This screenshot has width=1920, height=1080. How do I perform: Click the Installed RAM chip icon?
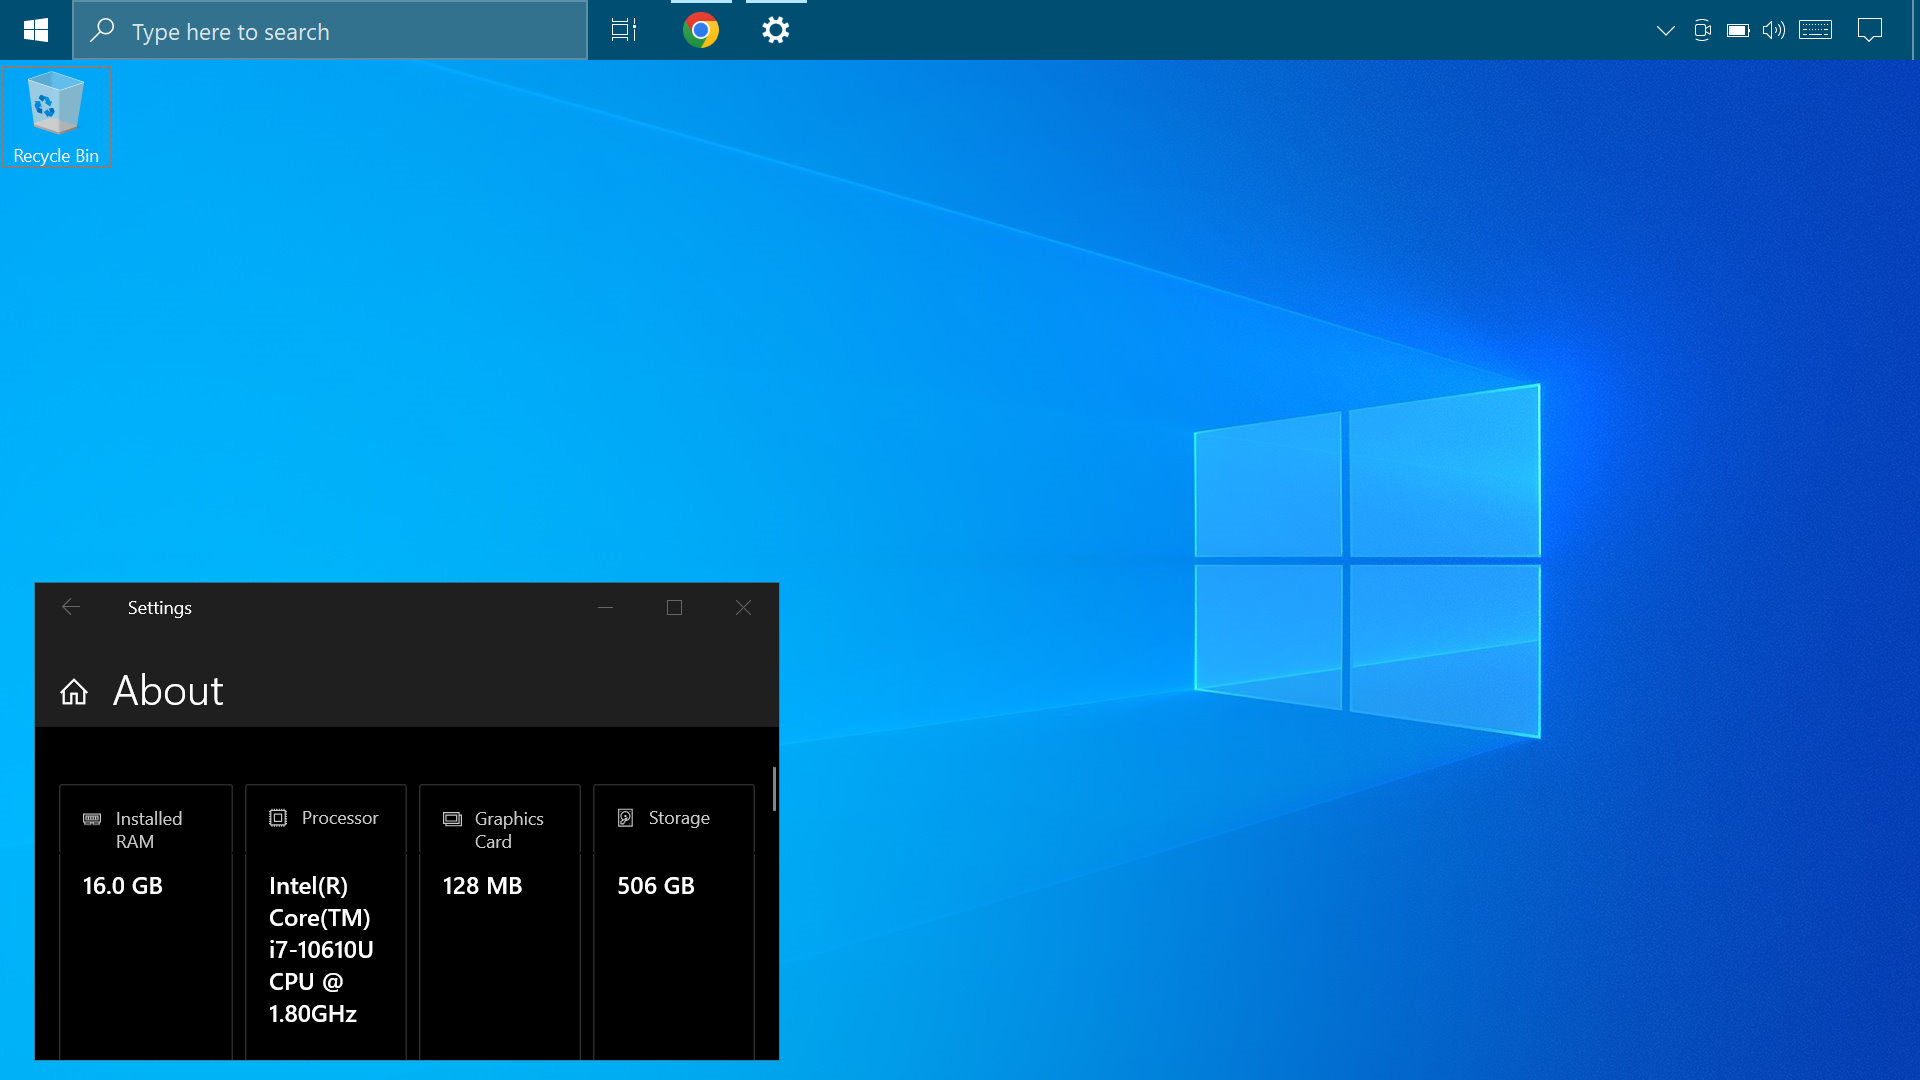[x=92, y=819]
